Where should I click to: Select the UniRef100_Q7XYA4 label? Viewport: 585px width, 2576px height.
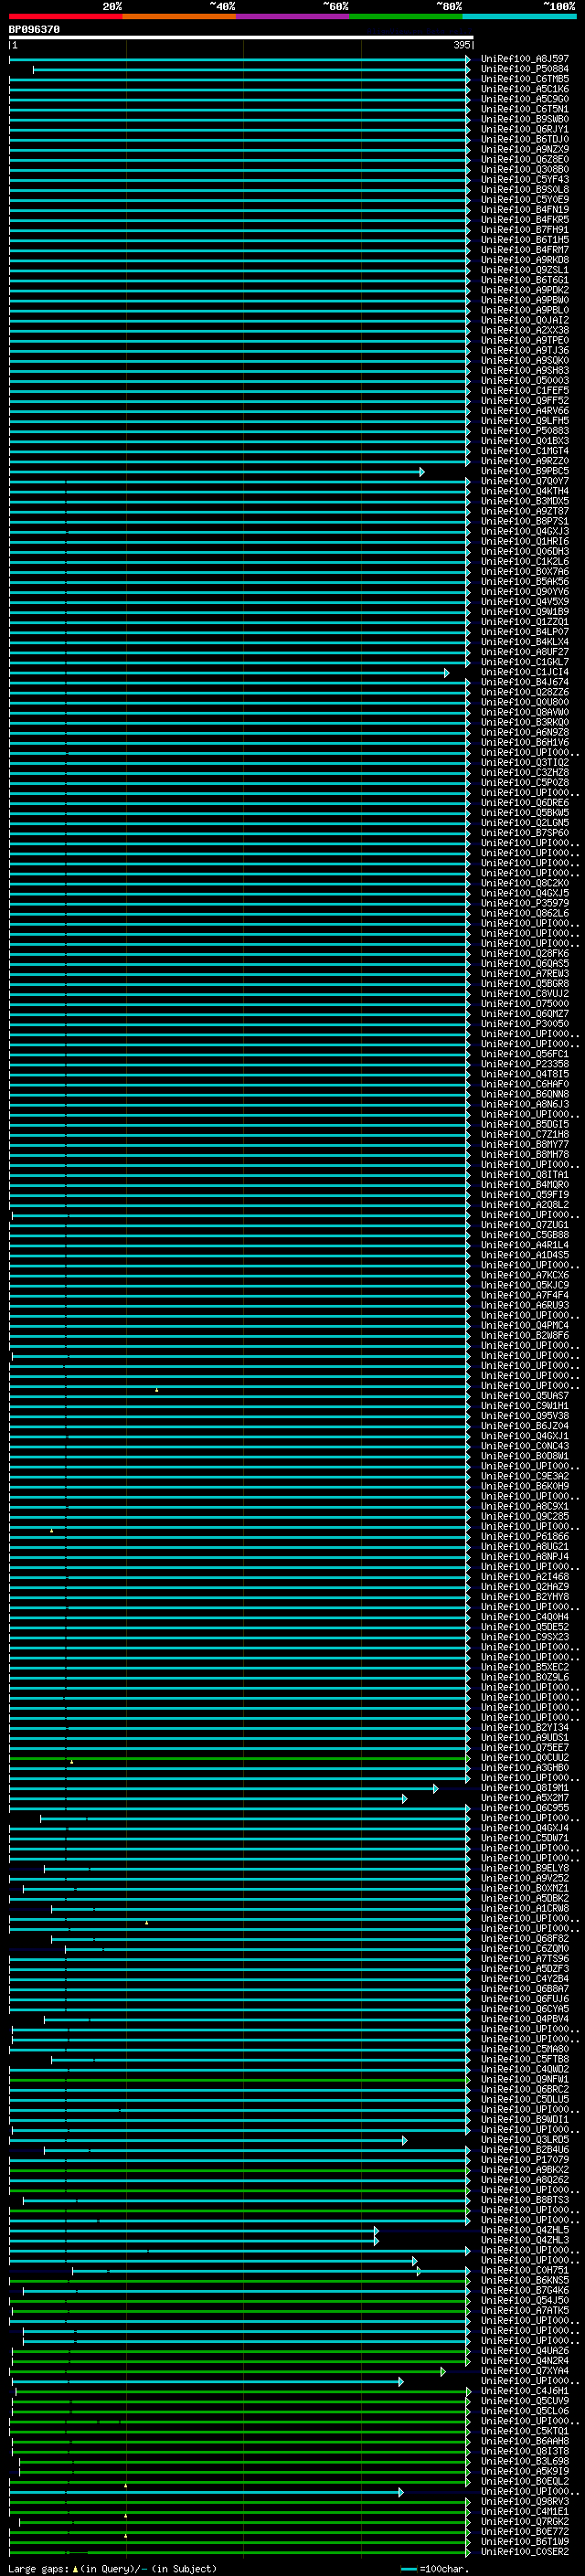[525, 2371]
